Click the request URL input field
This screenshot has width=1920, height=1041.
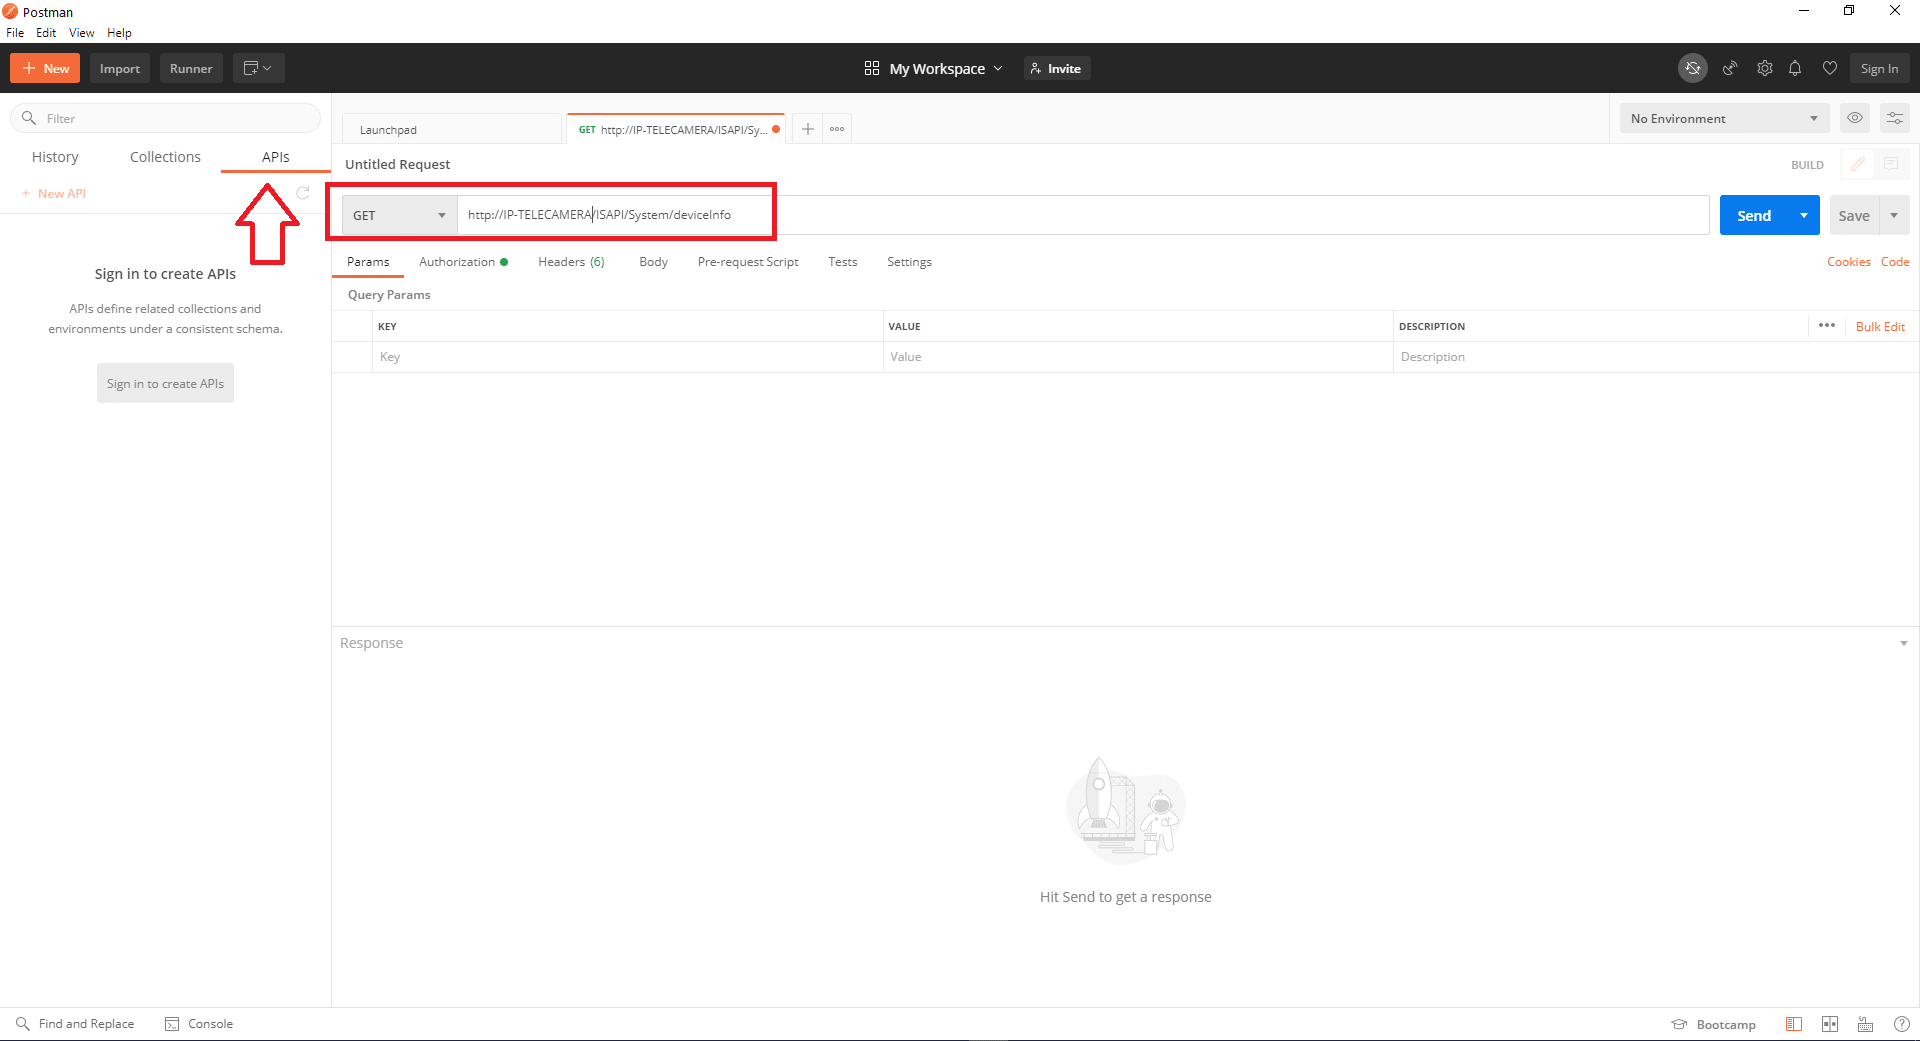point(1083,215)
